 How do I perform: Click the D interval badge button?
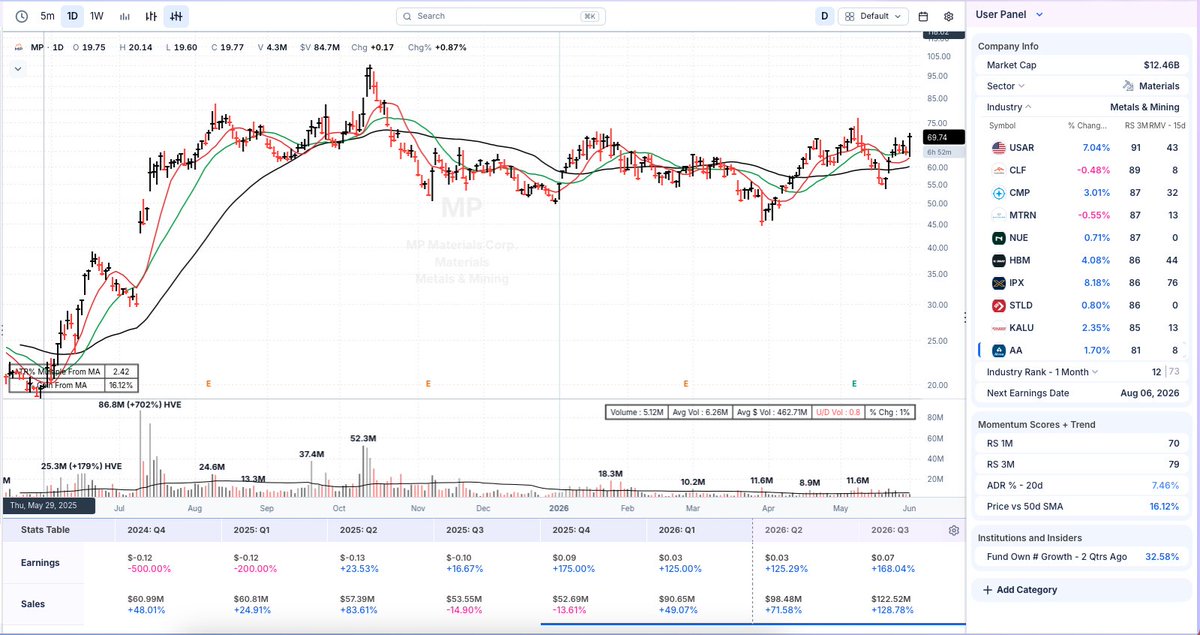pos(824,16)
